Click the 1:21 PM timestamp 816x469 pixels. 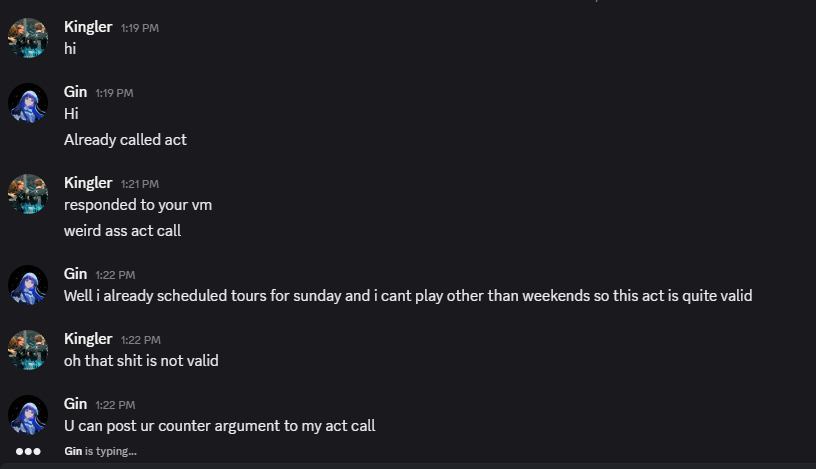pos(139,184)
